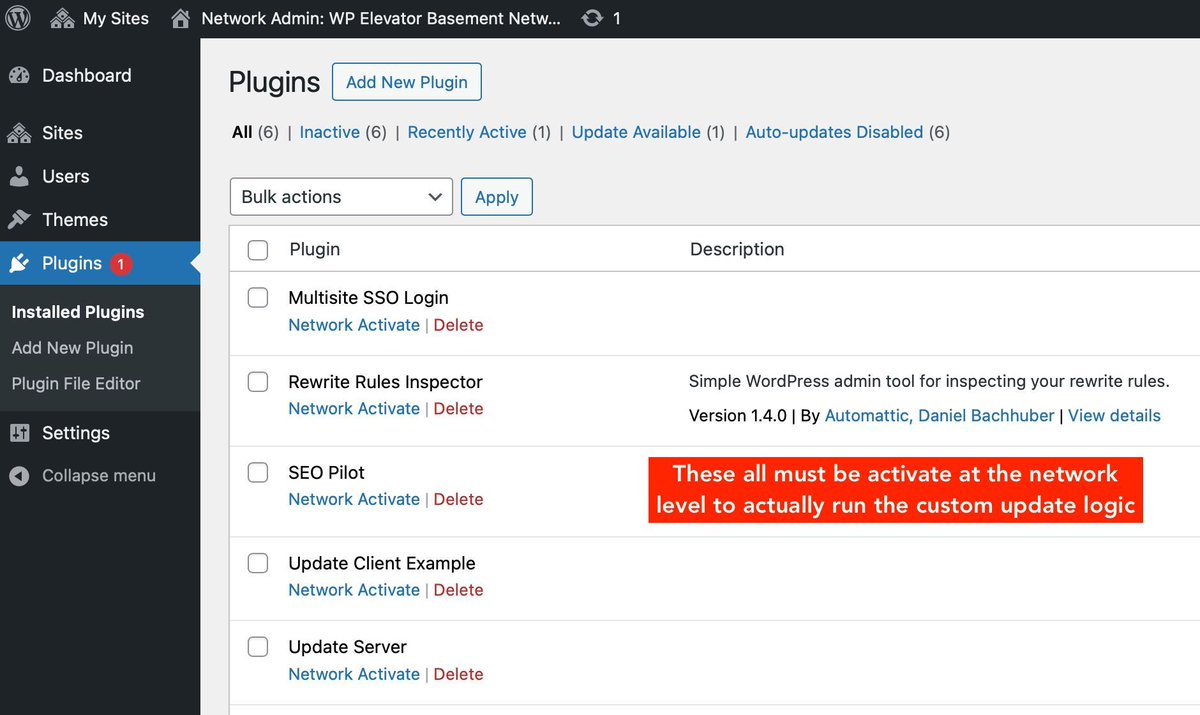Click the red update badge on Plugins
Viewport: 1200px width, 715px height.
[x=120, y=264]
